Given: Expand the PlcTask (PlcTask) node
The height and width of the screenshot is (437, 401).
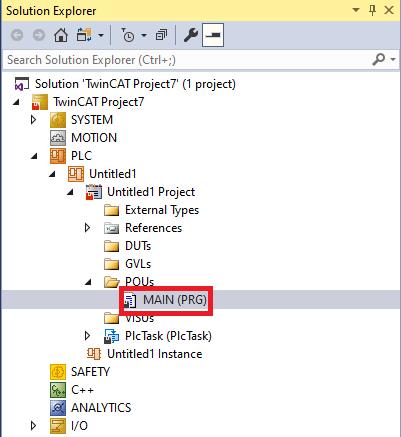Looking at the screenshot, I should tap(87, 336).
